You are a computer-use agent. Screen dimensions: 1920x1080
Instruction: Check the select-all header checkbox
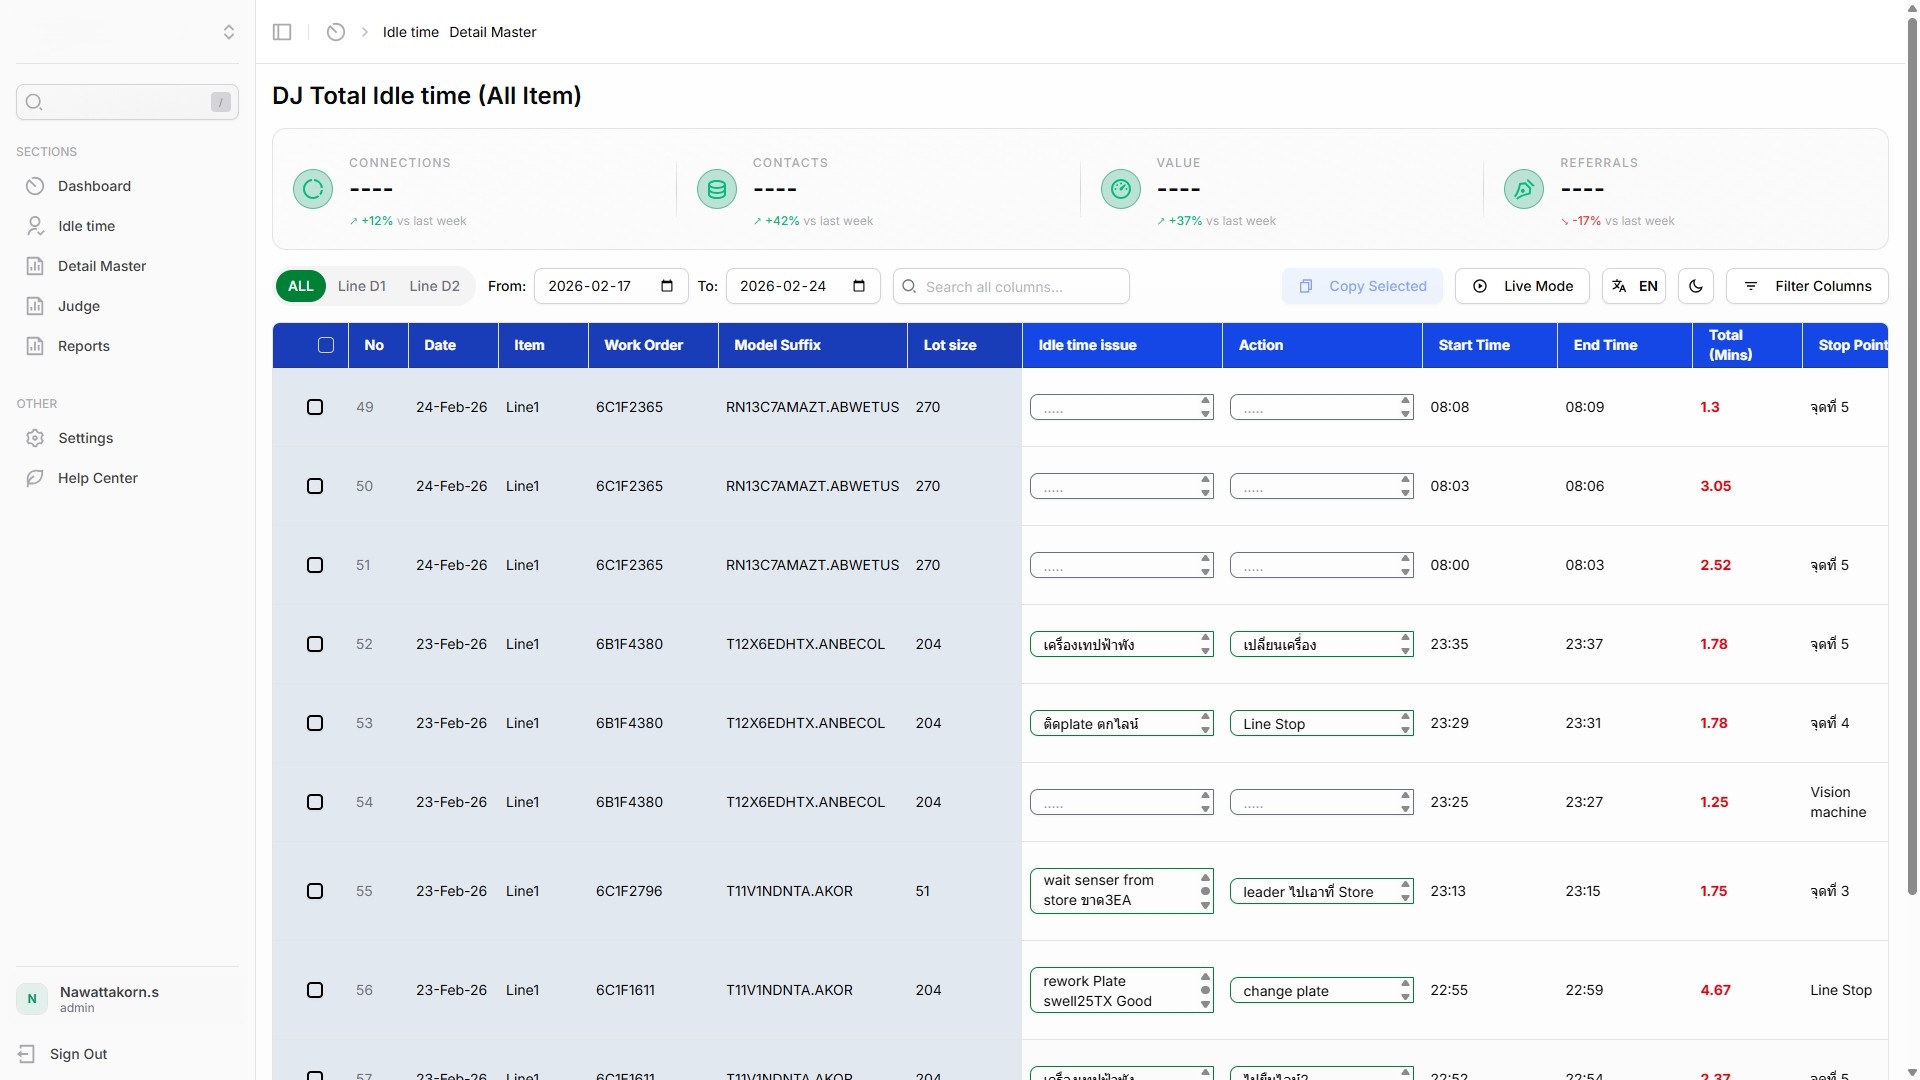click(x=326, y=345)
